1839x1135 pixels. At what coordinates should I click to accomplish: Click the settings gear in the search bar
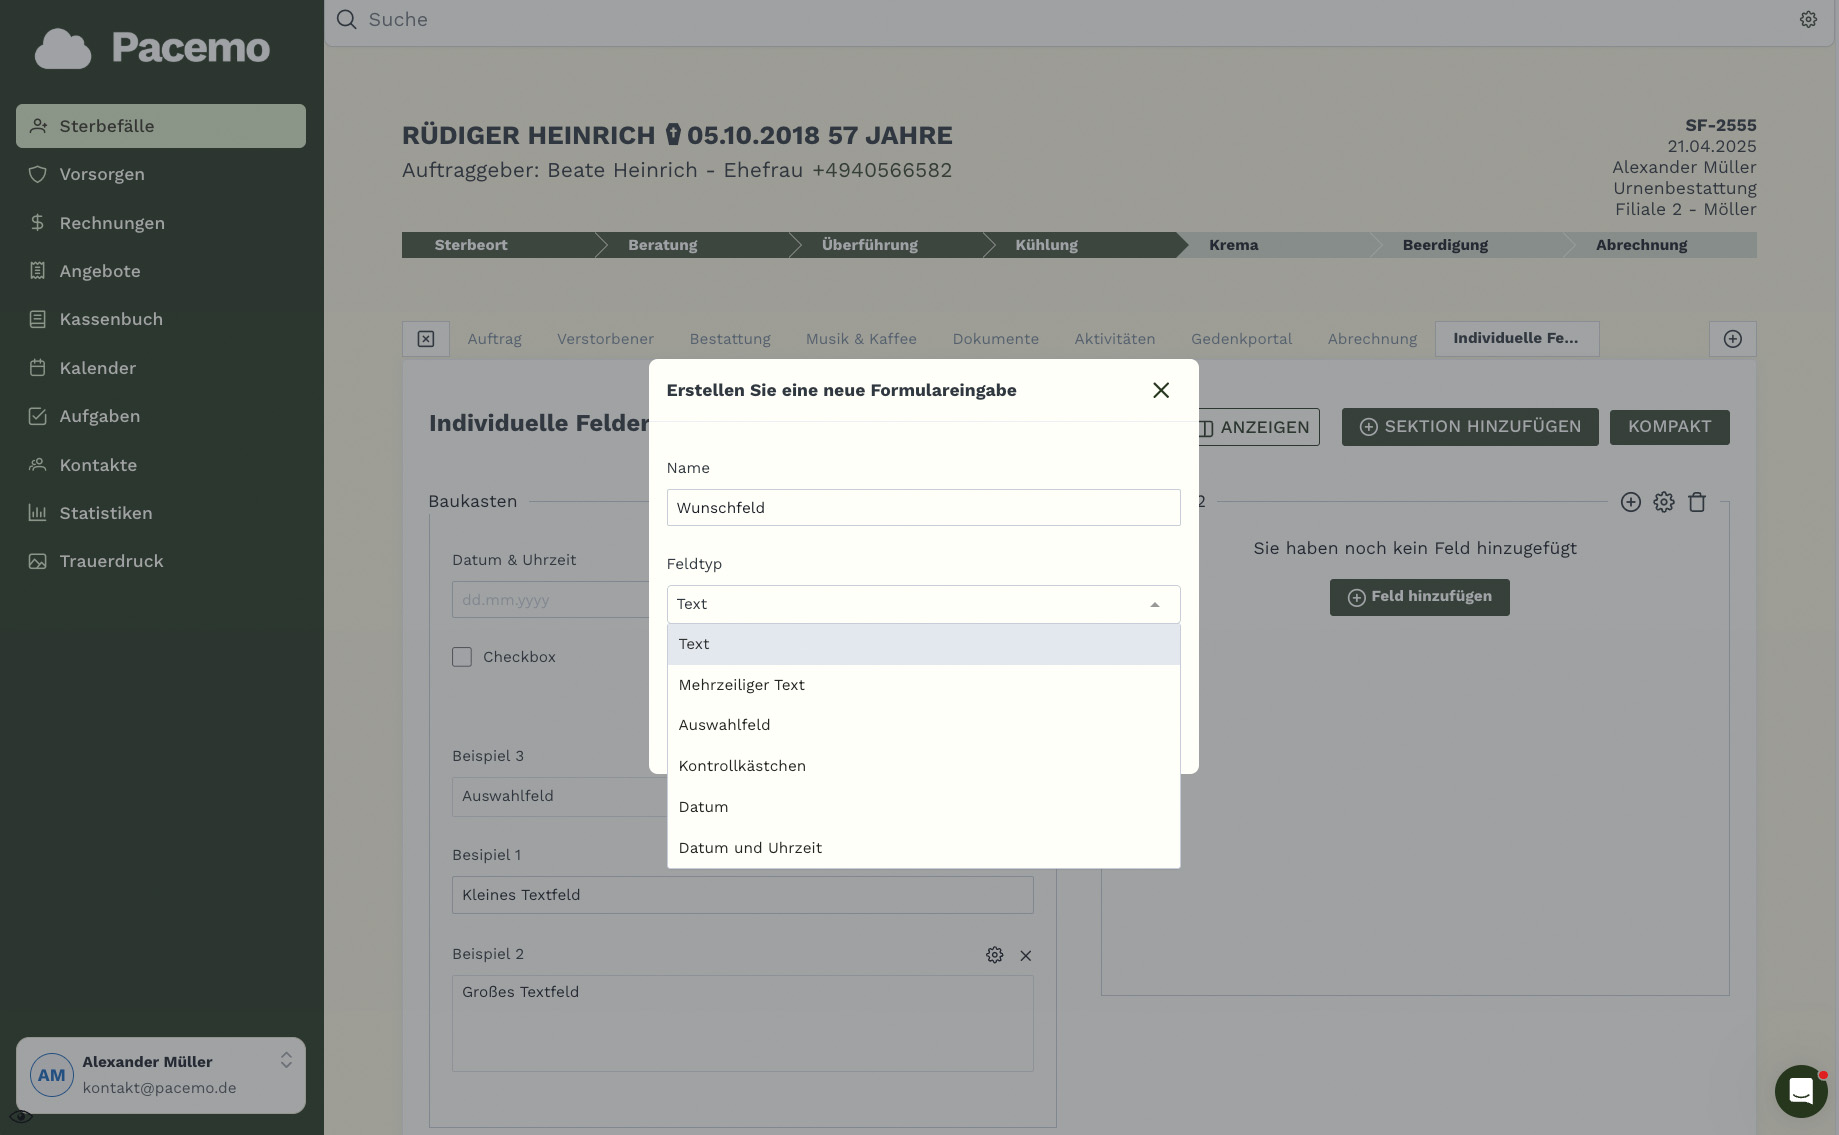[1808, 20]
